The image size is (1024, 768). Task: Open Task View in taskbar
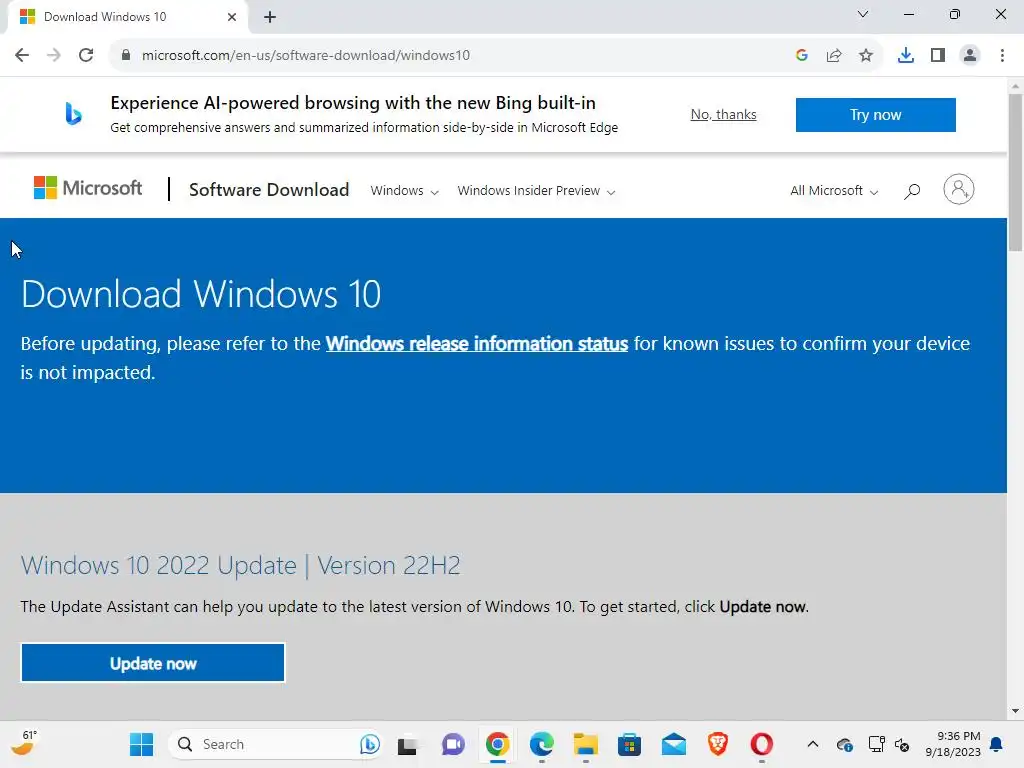click(x=408, y=744)
